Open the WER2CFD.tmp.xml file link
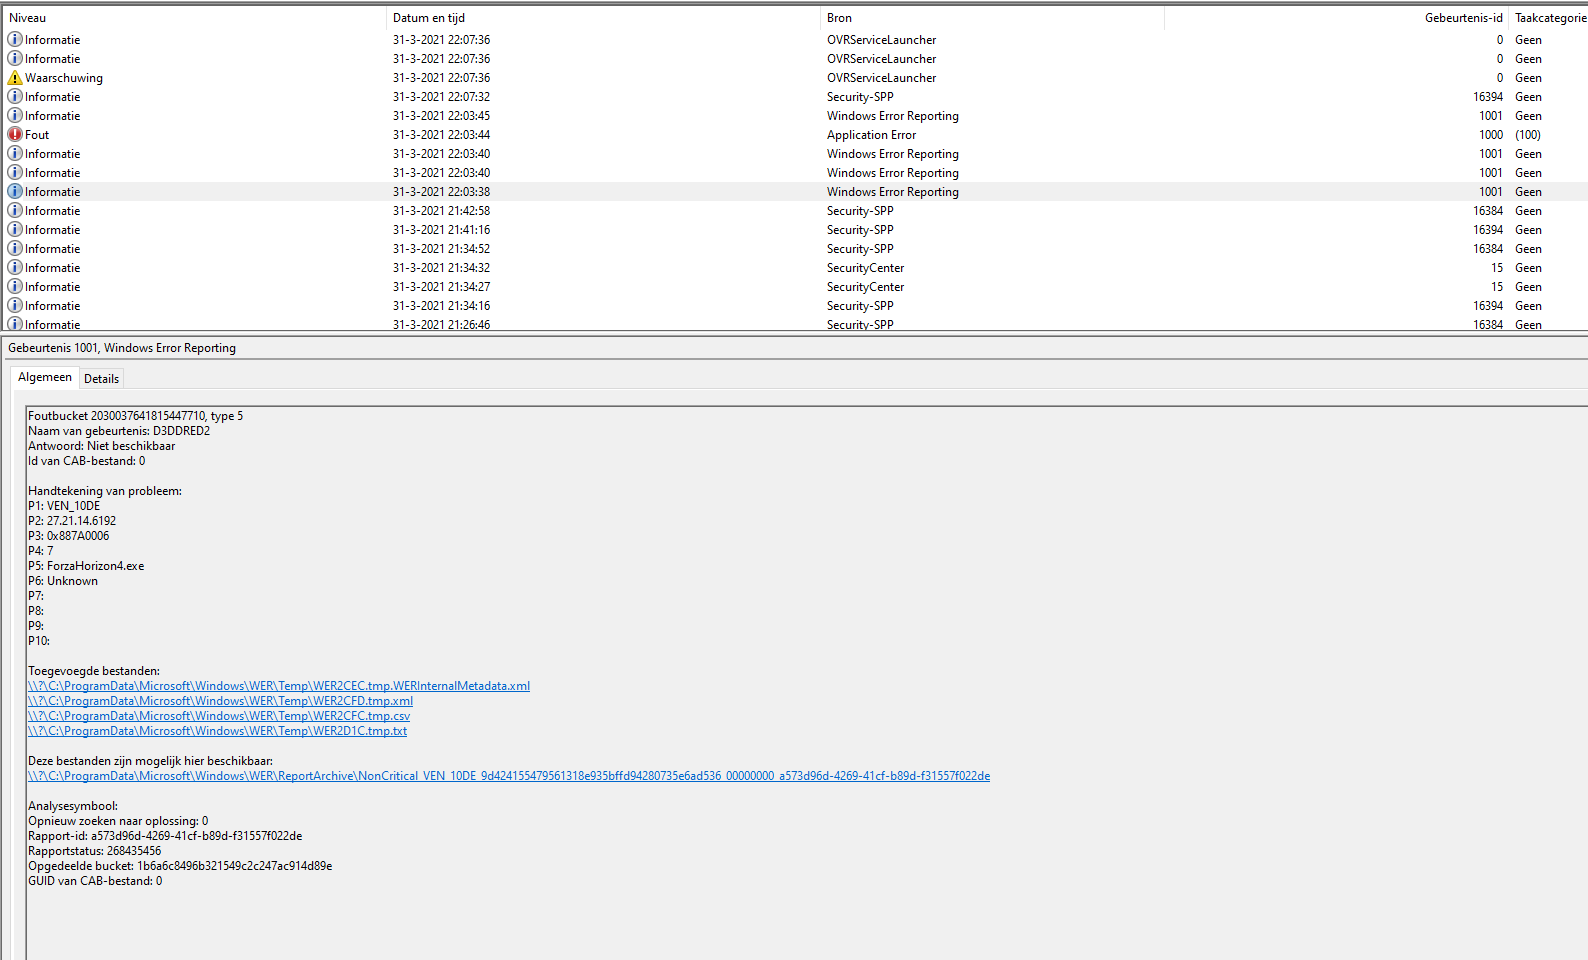The width and height of the screenshot is (1588, 960). [x=220, y=701]
